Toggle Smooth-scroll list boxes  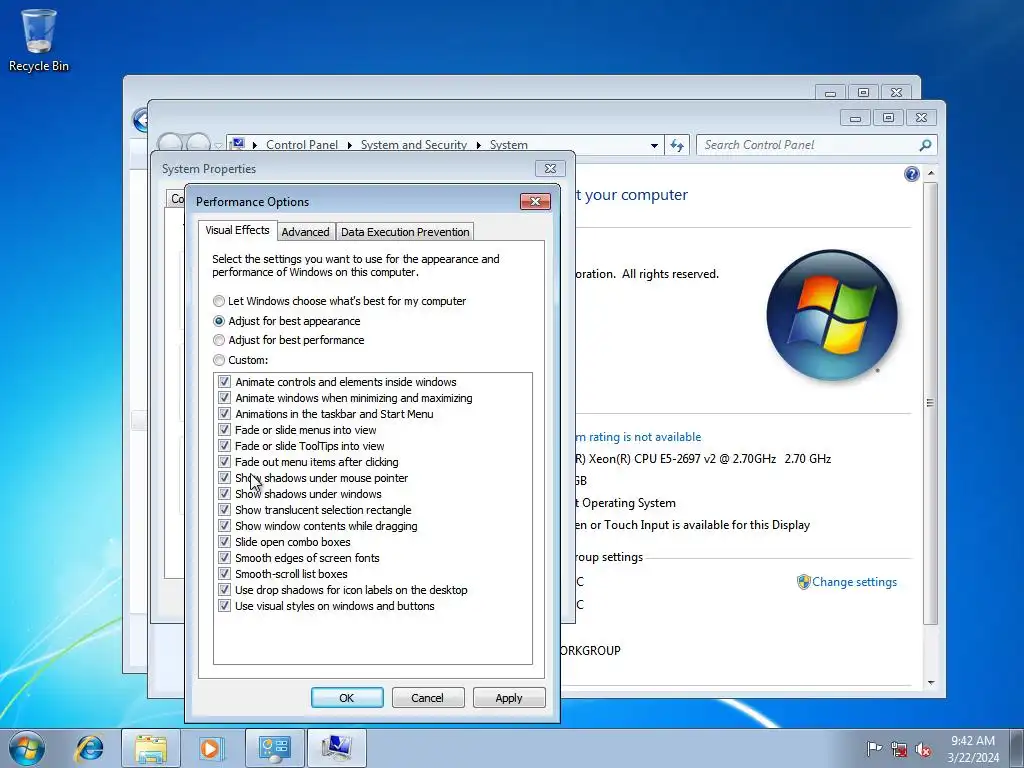pyautogui.click(x=224, y=573)
